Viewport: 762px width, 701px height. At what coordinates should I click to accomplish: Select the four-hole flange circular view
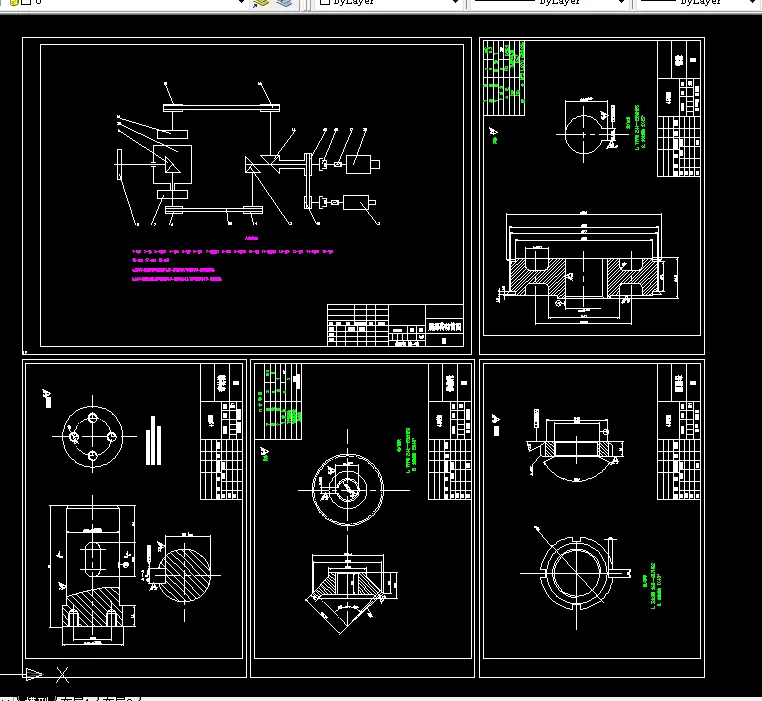click(93, 437)
